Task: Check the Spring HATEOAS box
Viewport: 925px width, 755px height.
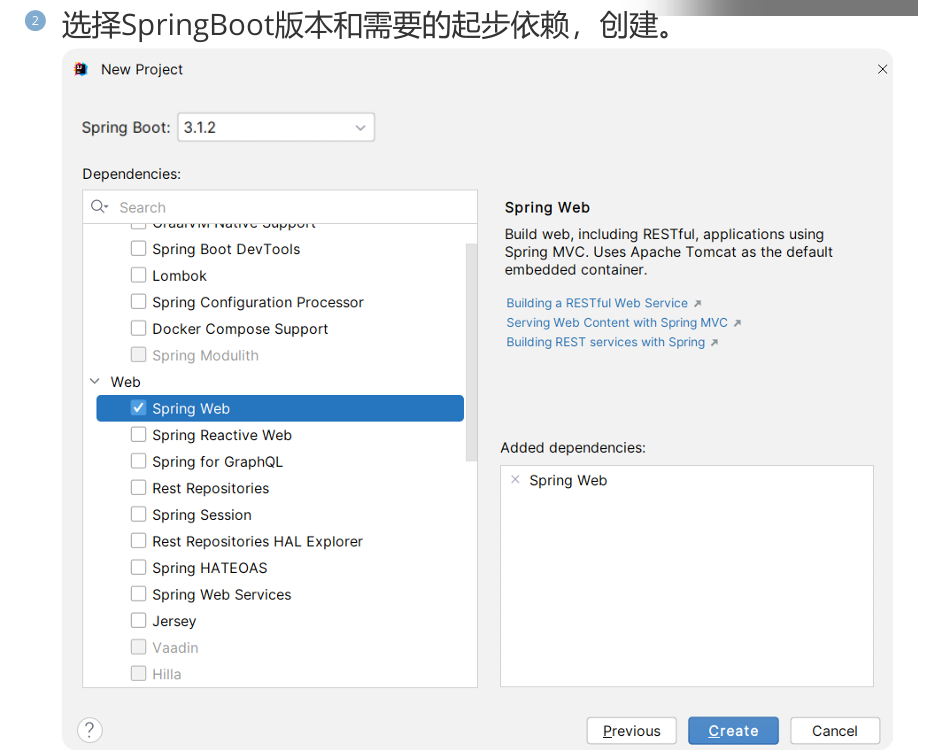Action: pos(138,567)
